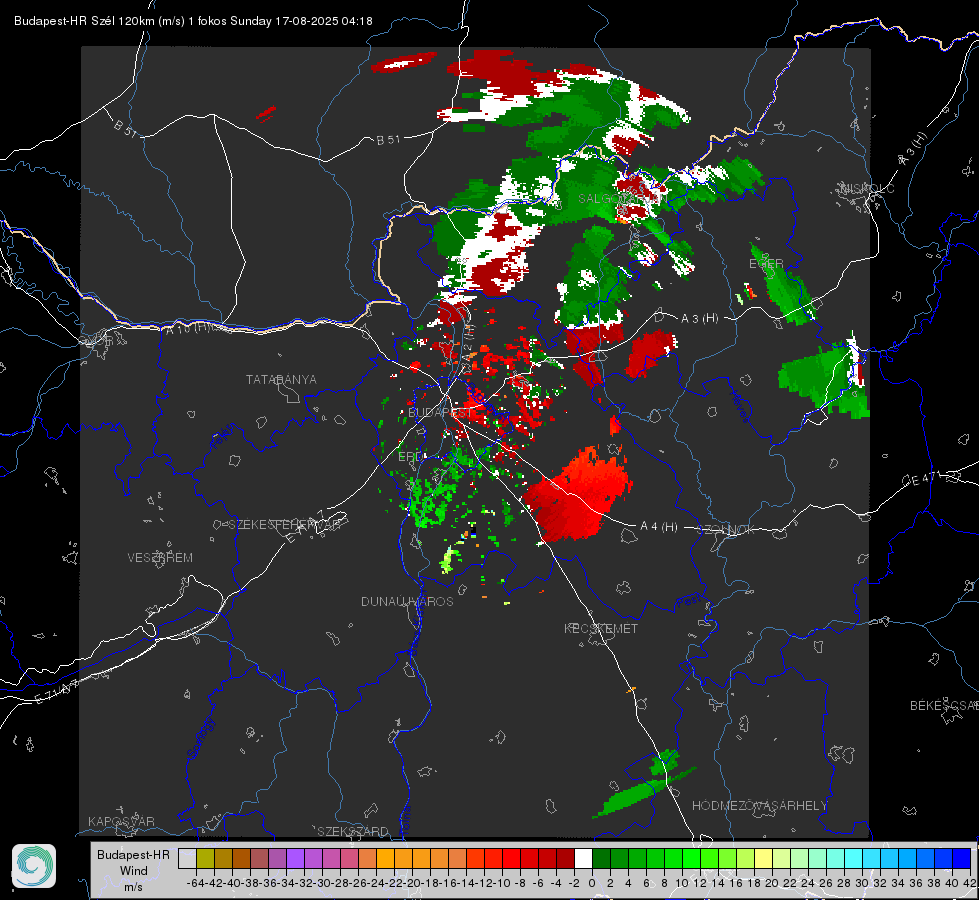Click the Somogy county label

[x=200, y=738]
